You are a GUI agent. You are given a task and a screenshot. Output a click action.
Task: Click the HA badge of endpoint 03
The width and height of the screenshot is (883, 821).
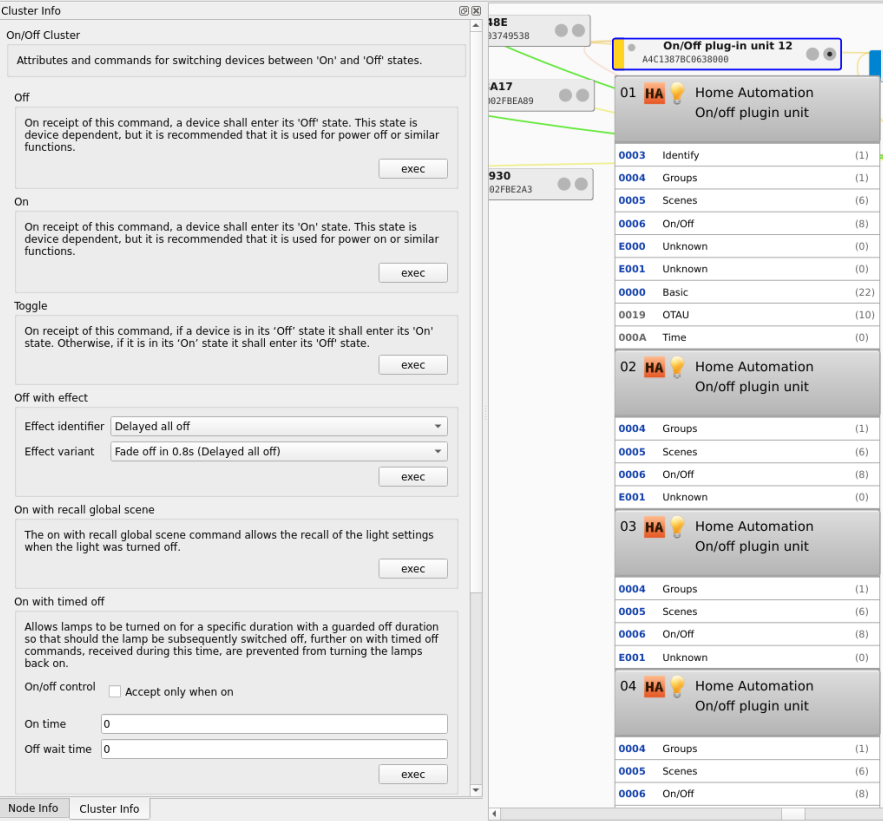[x=654, y=528]
